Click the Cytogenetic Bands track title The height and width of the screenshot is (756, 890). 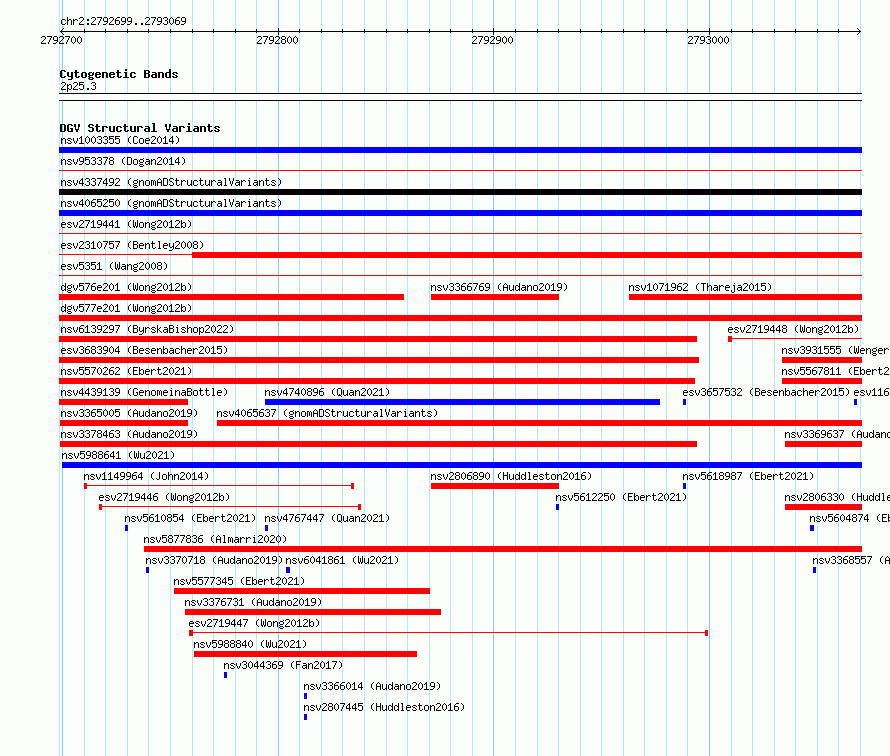pos(119,74)
